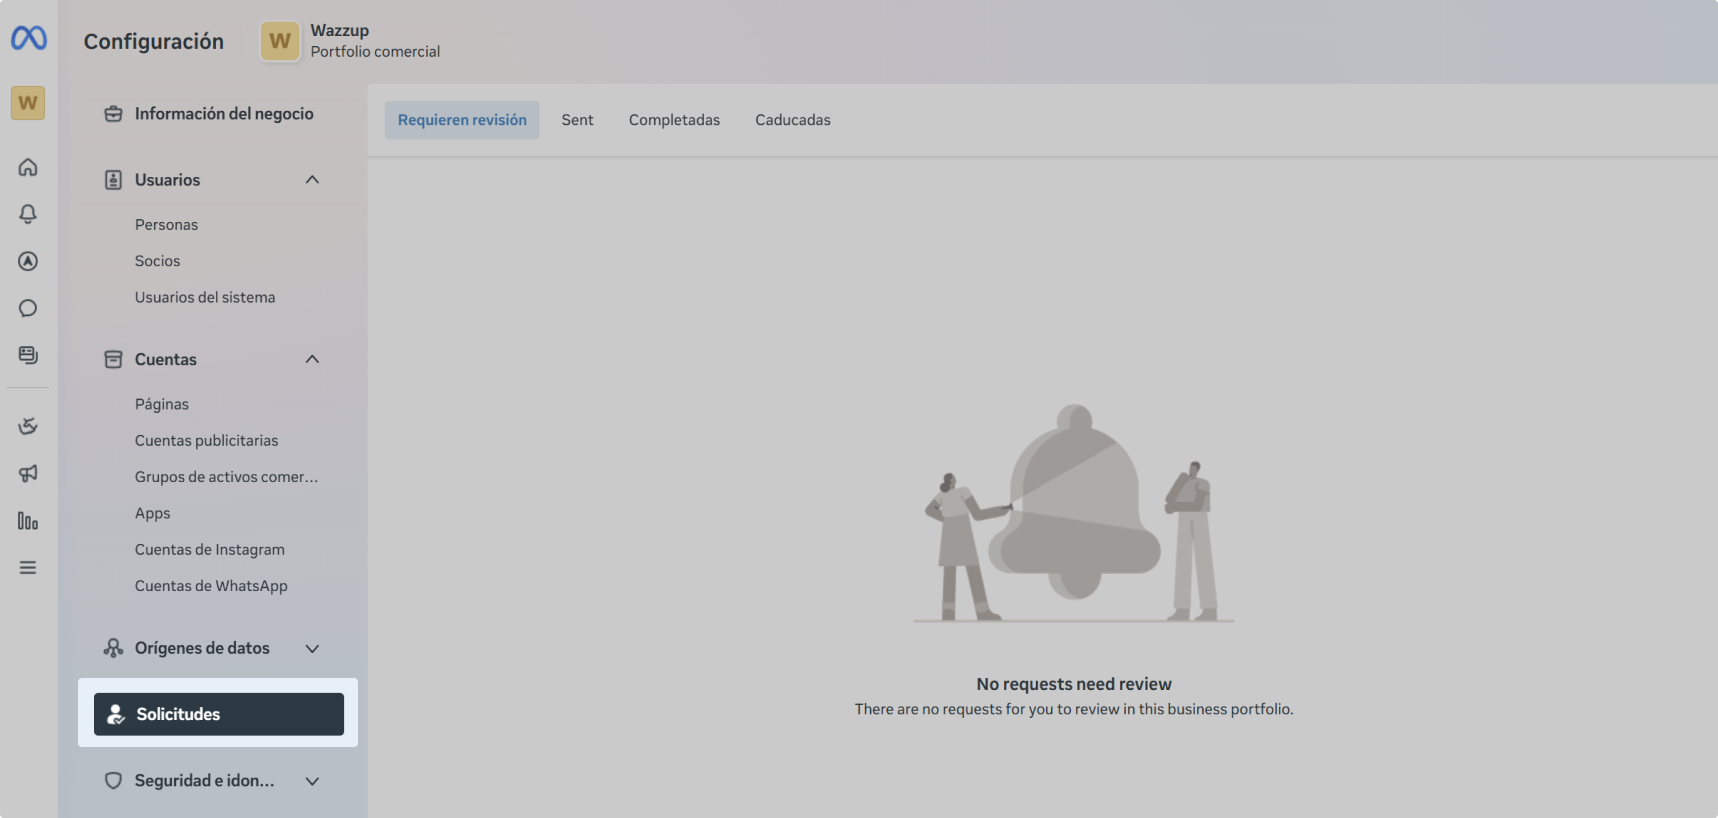Click the compass navigation icon in rail
This screenshot has width=1718, height=818.
tap(28, 261)
